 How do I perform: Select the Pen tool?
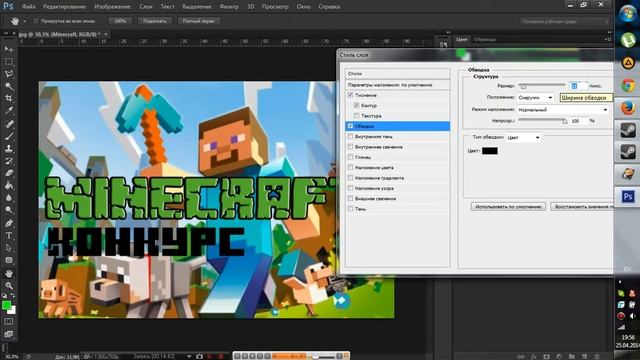pyautogui.click(x=9, y=223)
